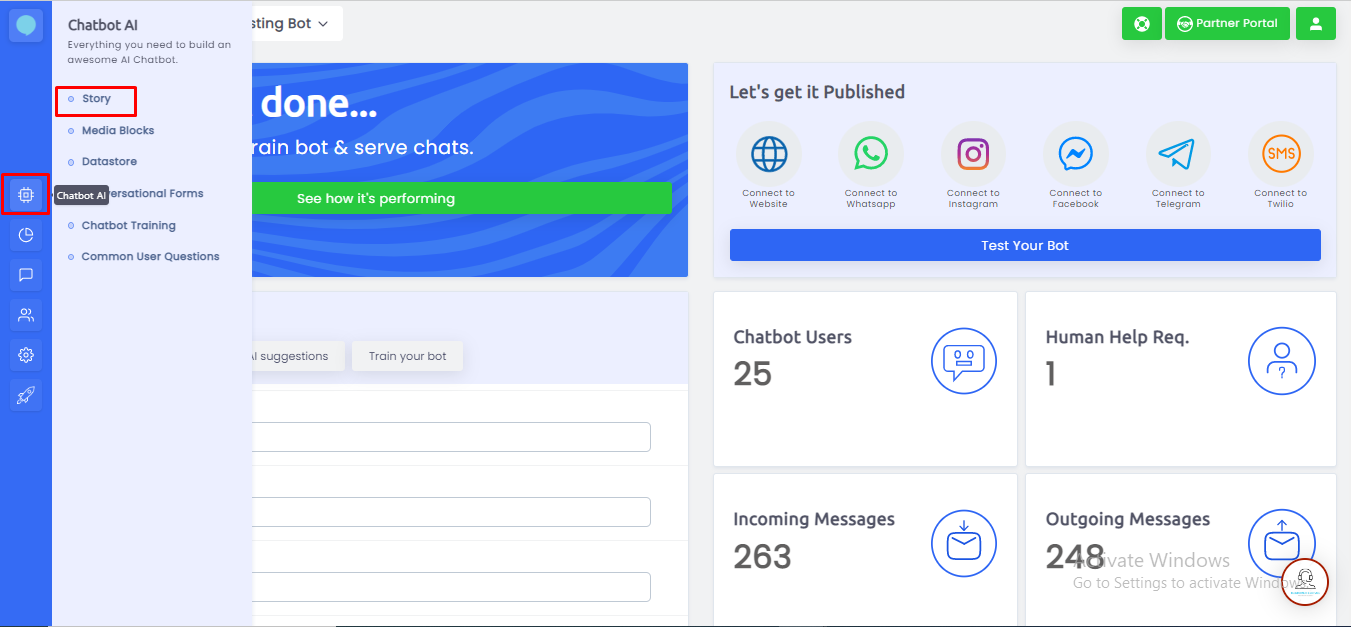This screenshot has width=1351, height=627.
Task: Select Story from the Chatbot AI menu
Action: click(96, 99)
